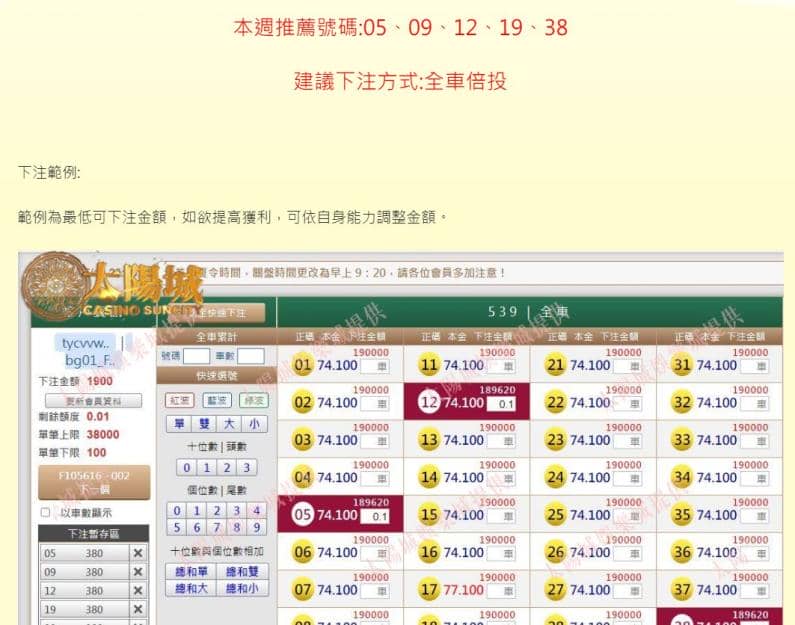Click the yellow ball number 04
Image resolution: width=795 pixels, height=625 pixels.
(303, 477)
